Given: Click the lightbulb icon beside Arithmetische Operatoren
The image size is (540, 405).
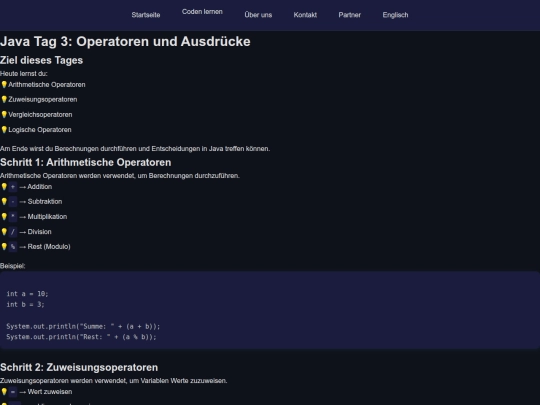Looking at the screenshot, I should click(4, 85).
